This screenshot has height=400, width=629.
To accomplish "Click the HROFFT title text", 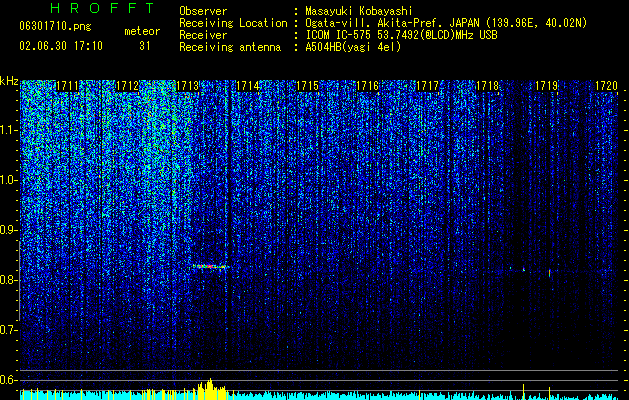I will point(103,8).
